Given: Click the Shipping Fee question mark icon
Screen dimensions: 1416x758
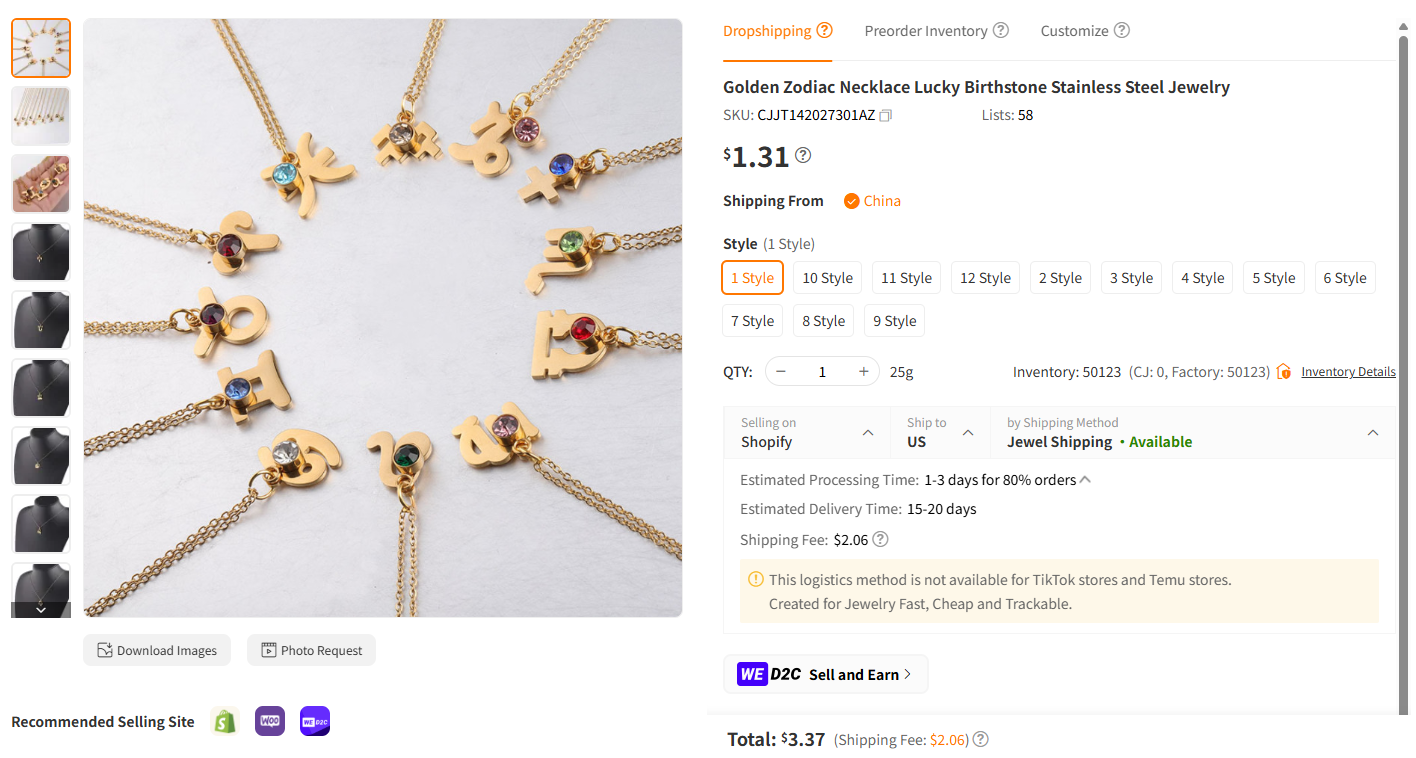Looking at the screenshot, I should [880, 539].
